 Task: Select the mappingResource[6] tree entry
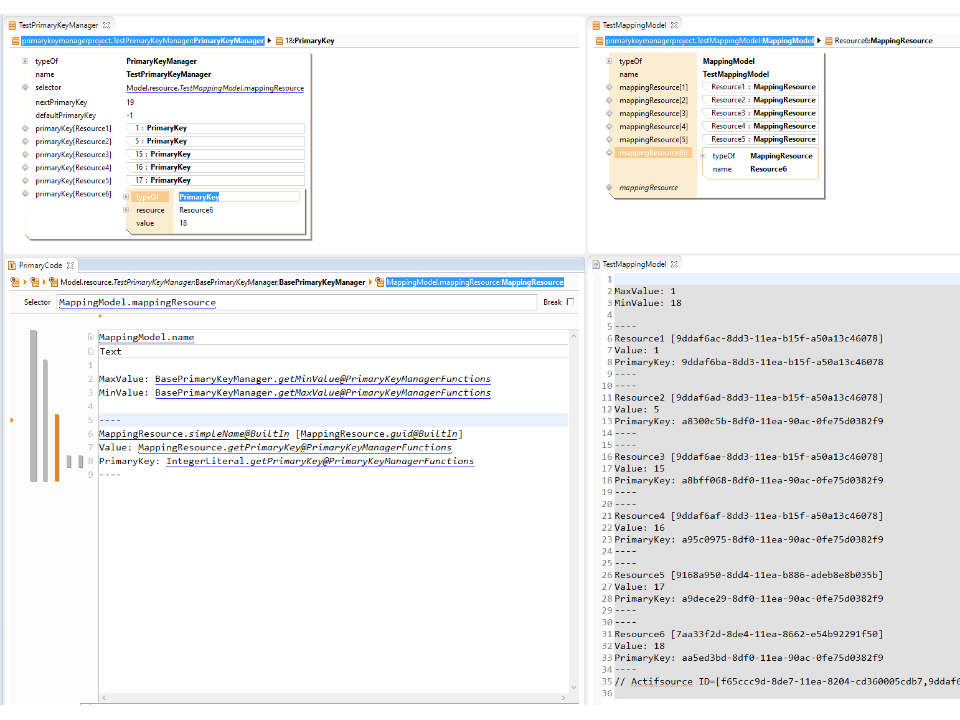653,153
